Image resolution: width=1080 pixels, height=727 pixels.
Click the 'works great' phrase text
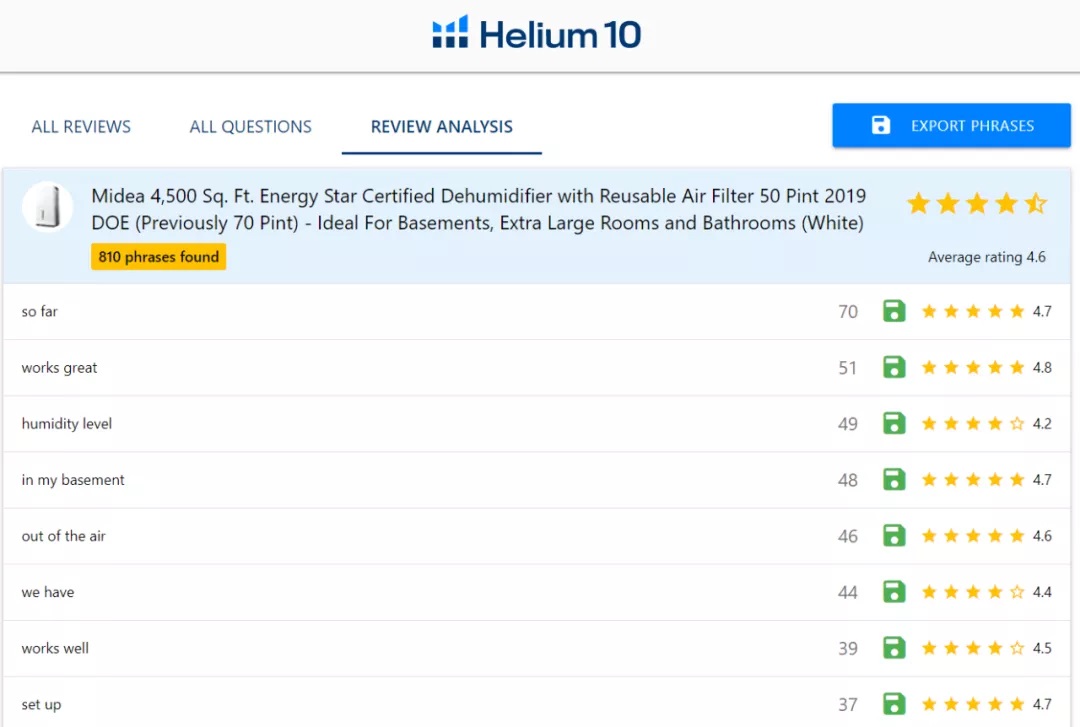[60, 368]
